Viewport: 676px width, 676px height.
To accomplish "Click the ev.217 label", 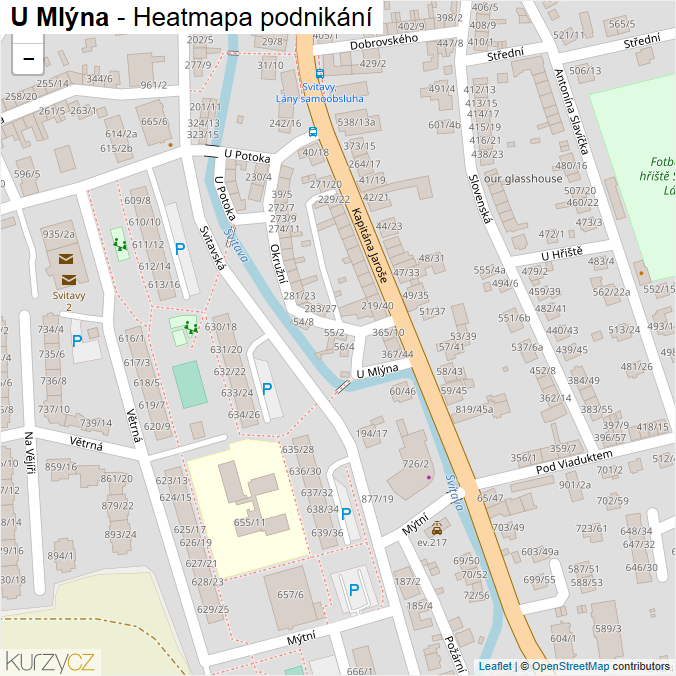I will pyautogui.click(x=432, y=542).
